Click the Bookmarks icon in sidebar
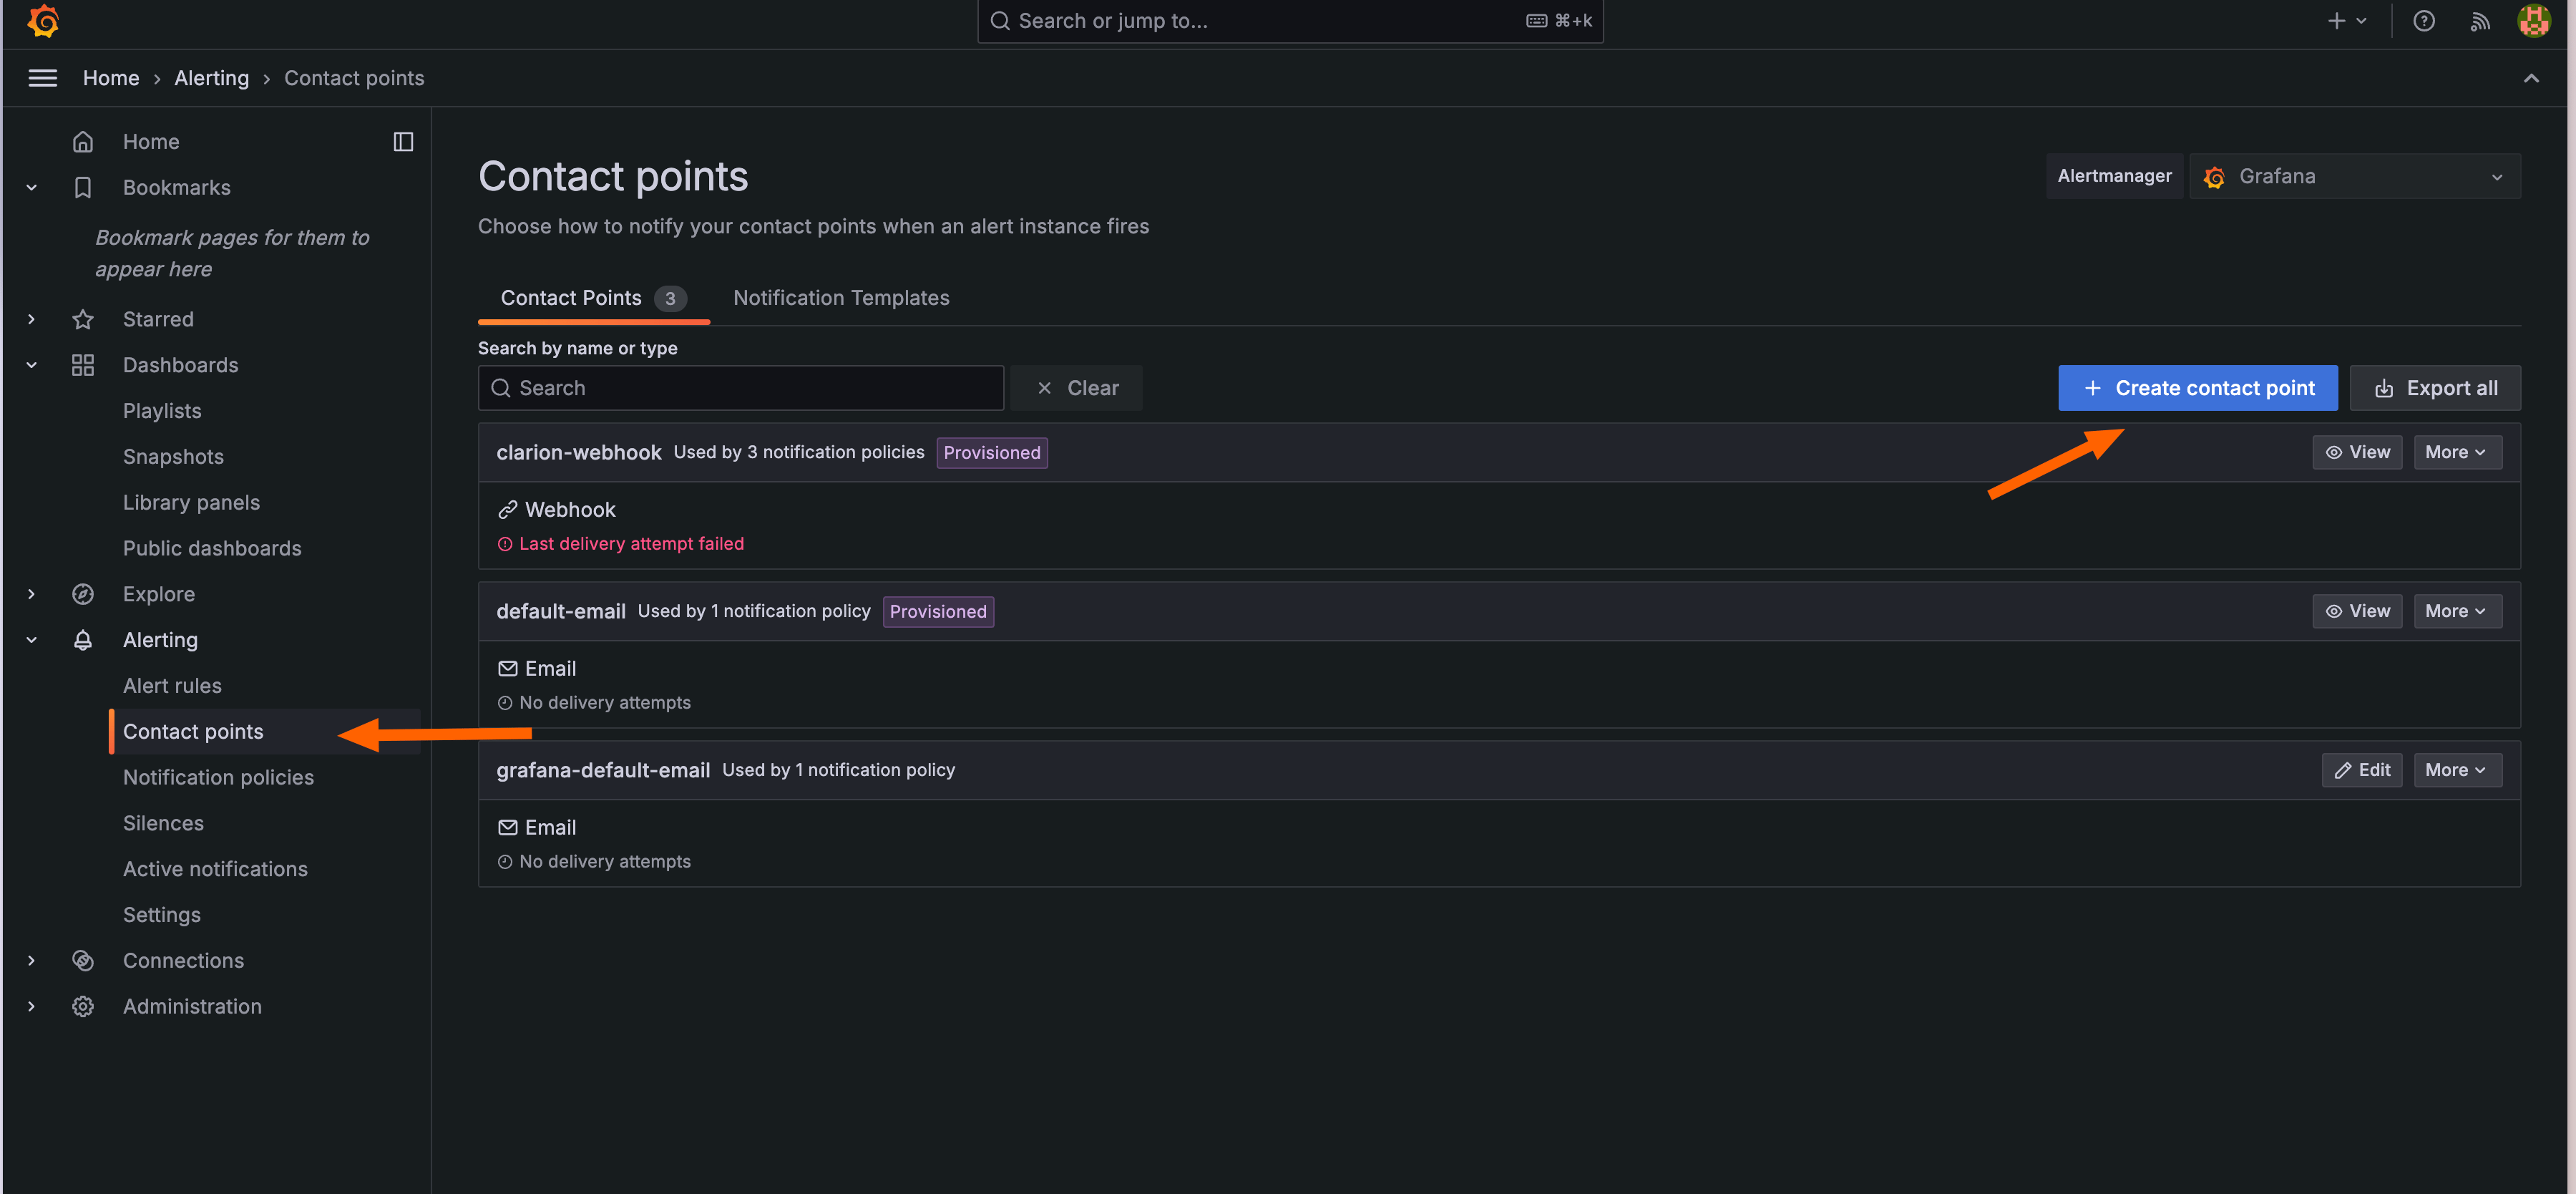Image resolution: width=2576 pixels, height=1194 pixels. click(83, 188)
